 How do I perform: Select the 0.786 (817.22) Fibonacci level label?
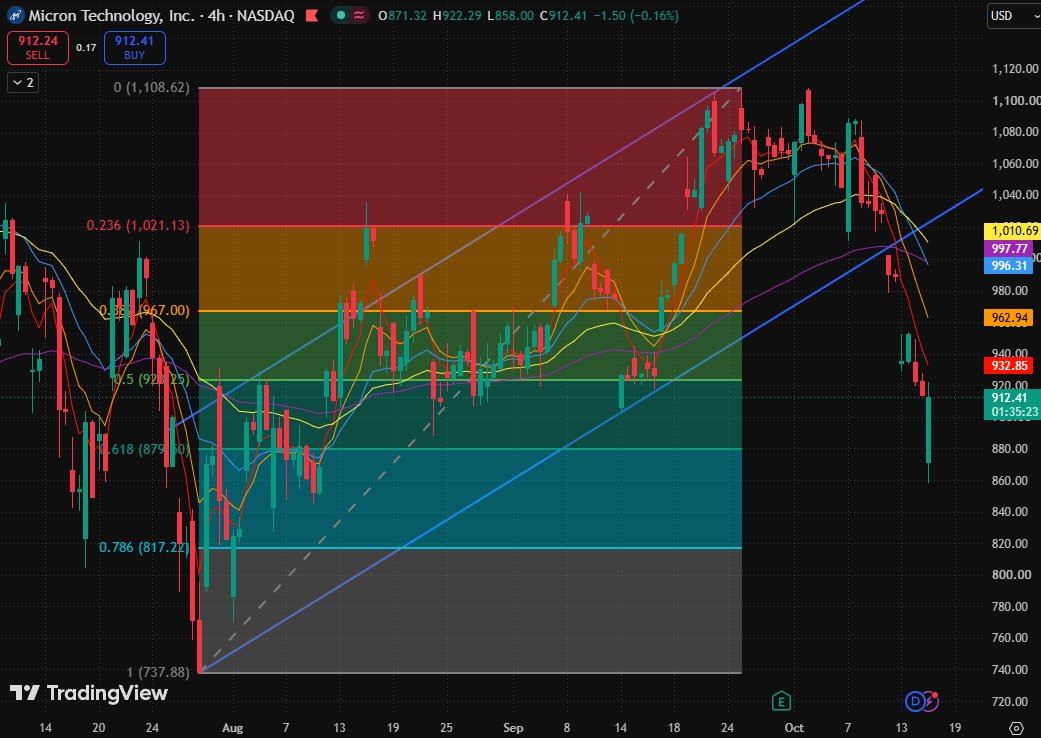(144, 548)
